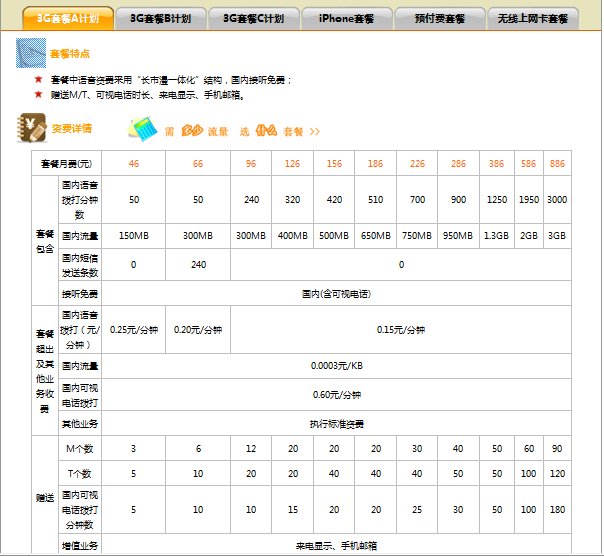The height and width of the screenshot is (556, 604).
Task: Go to the 预付费套餐 tab
Action: coord(440,18)
